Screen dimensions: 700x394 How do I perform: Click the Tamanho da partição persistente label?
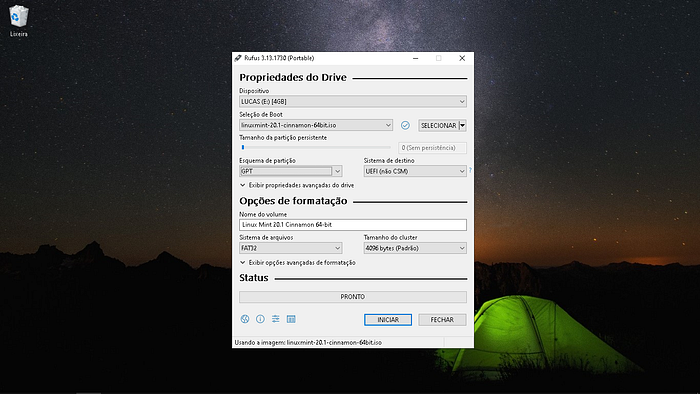283,137
